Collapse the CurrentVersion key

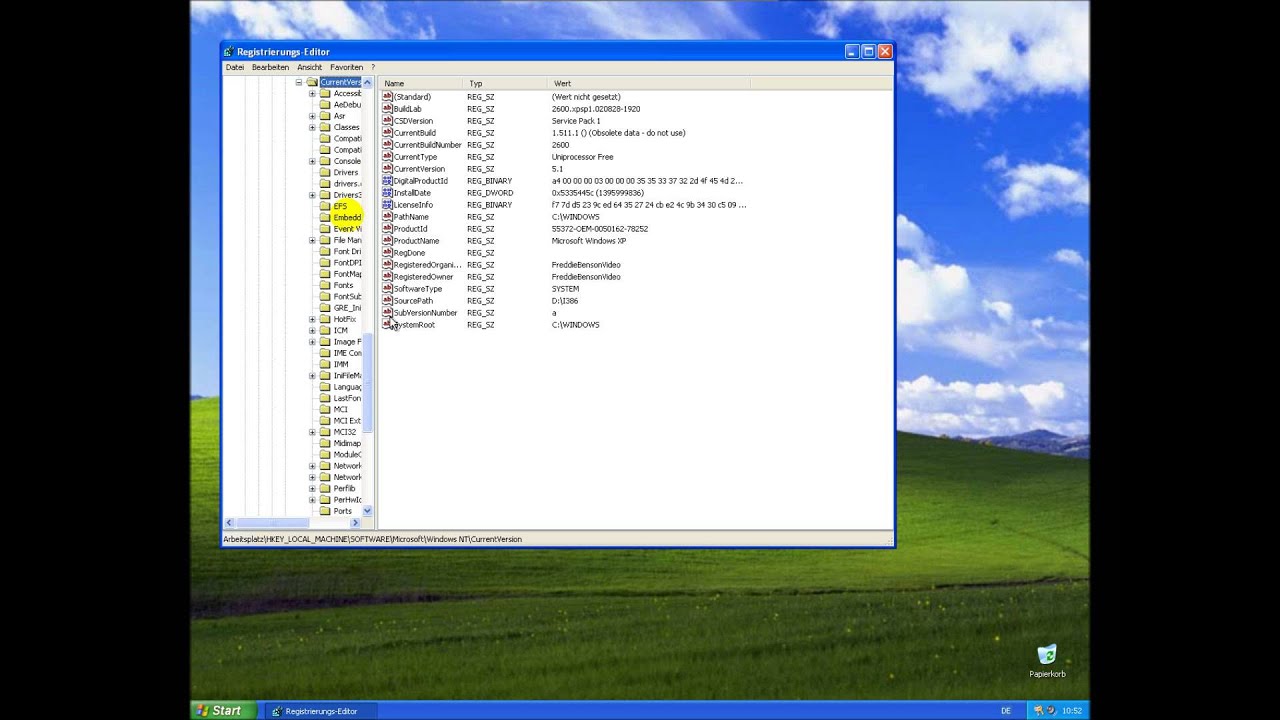(x=298, y=82)
